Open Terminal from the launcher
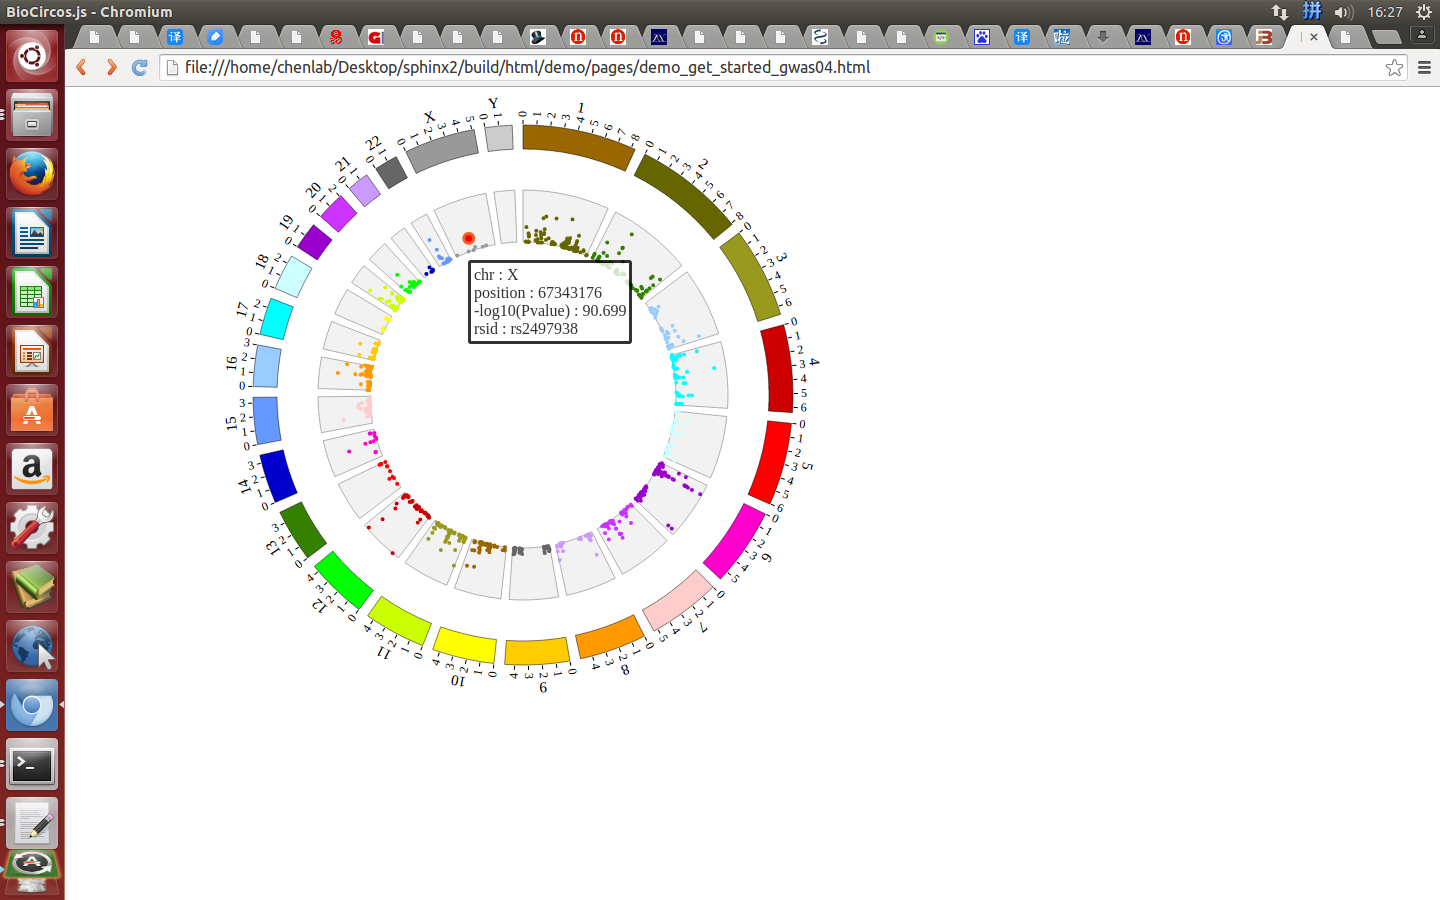1440x900 pixels. point(32,765)
